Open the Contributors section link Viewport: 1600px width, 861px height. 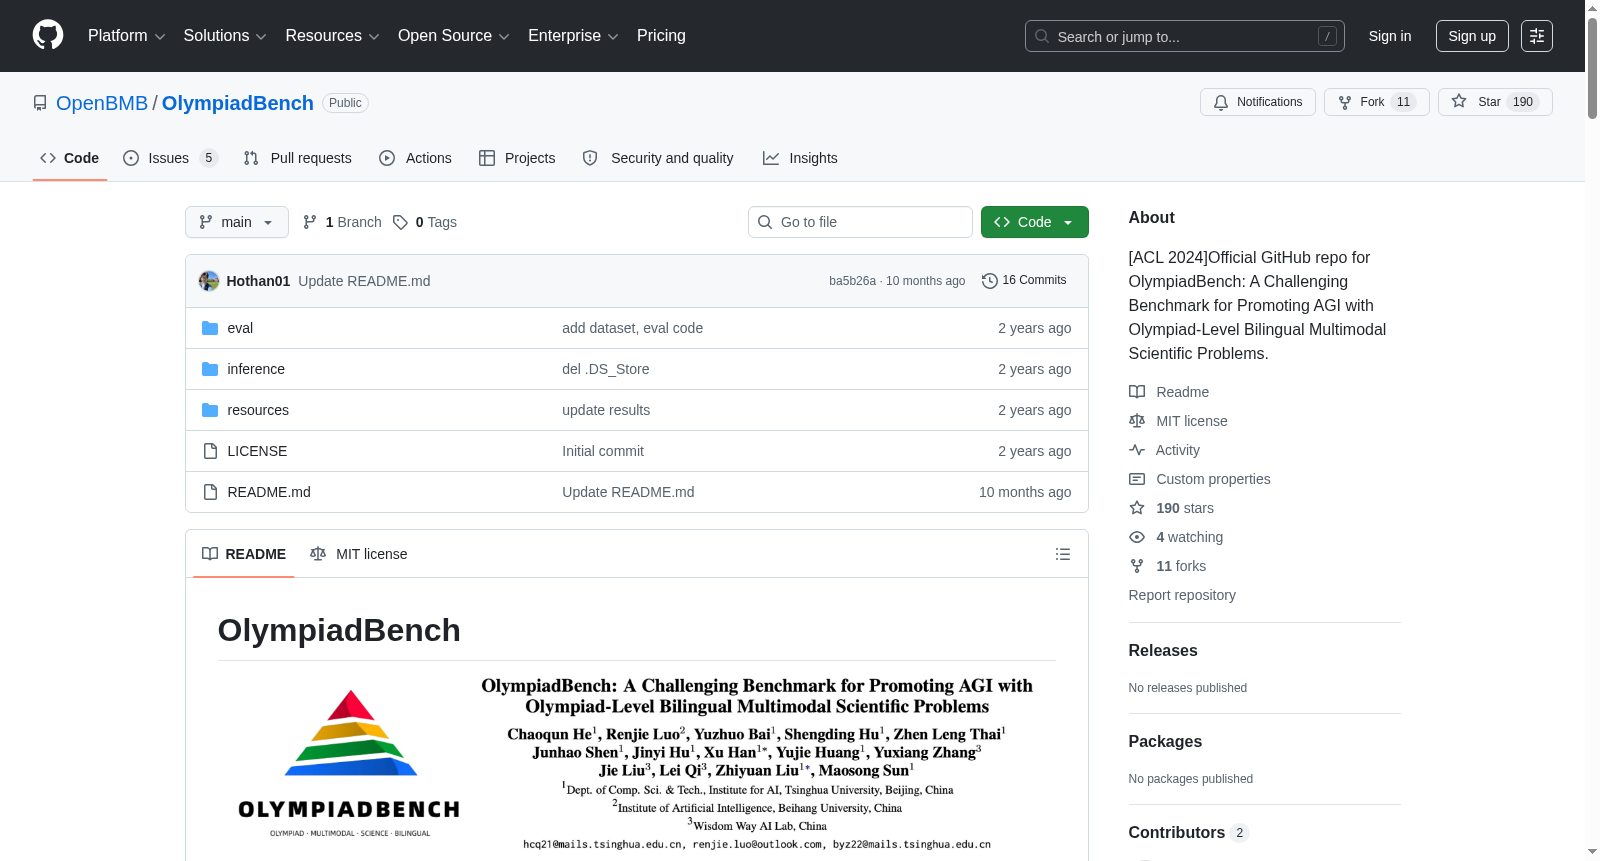coord(1188,832)
